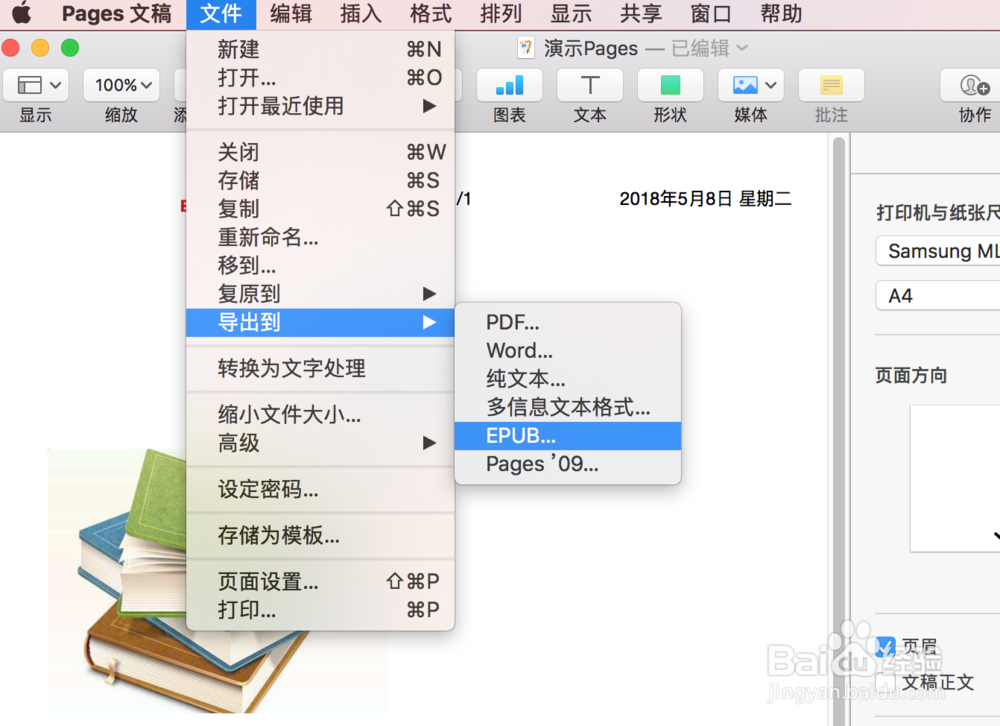Enable the 文稿正文 checkbox
The height and width of the screenshot is (726, 1000).
[x=884, y=682]
